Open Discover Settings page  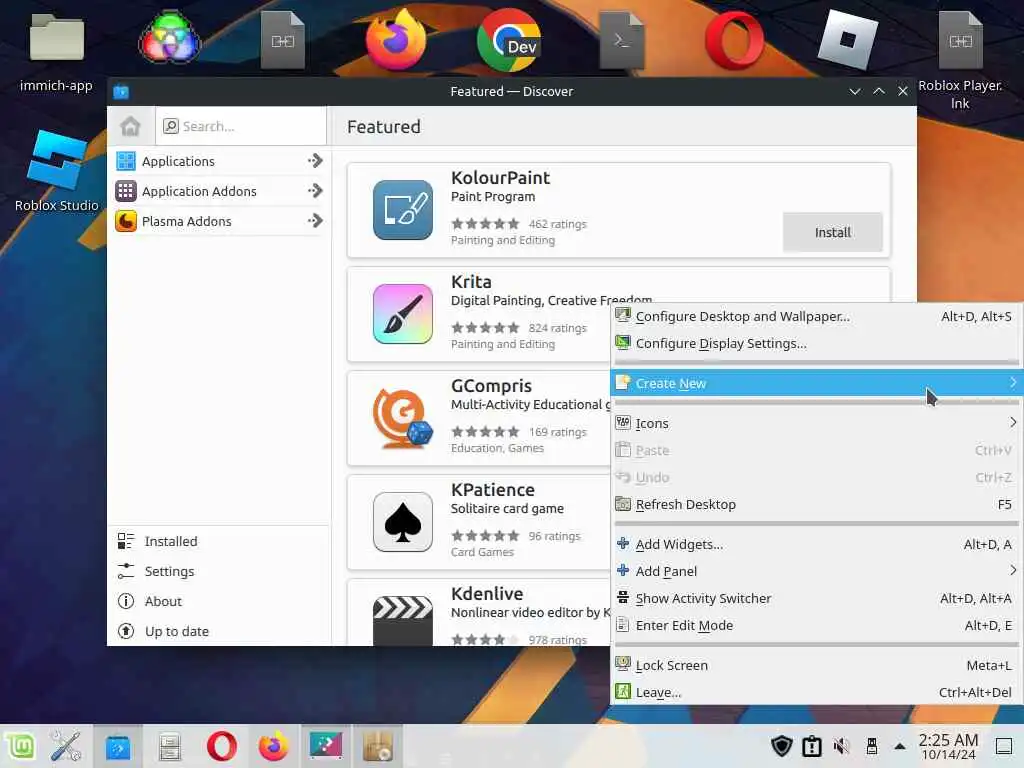220,571
